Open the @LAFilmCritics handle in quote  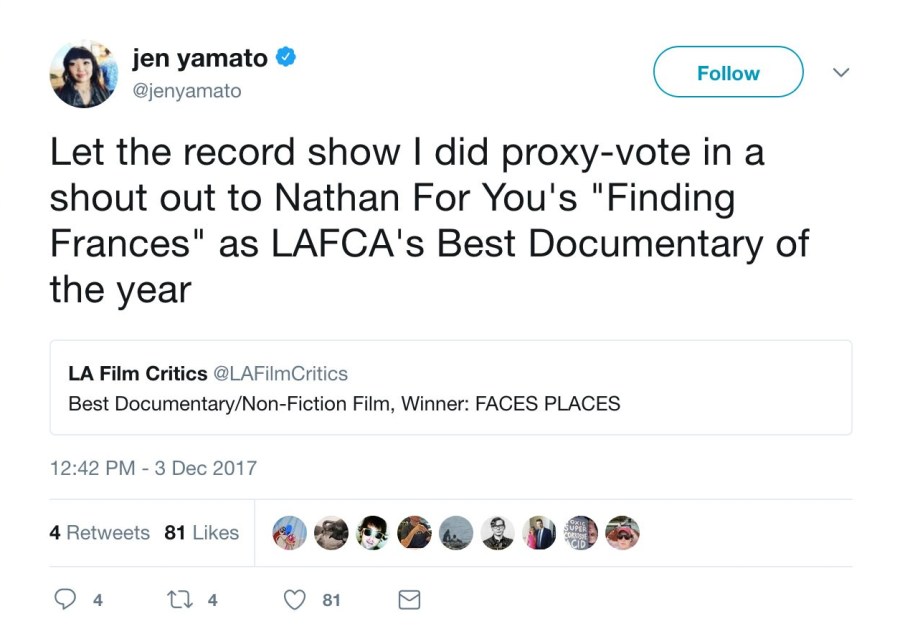point(280,374)
